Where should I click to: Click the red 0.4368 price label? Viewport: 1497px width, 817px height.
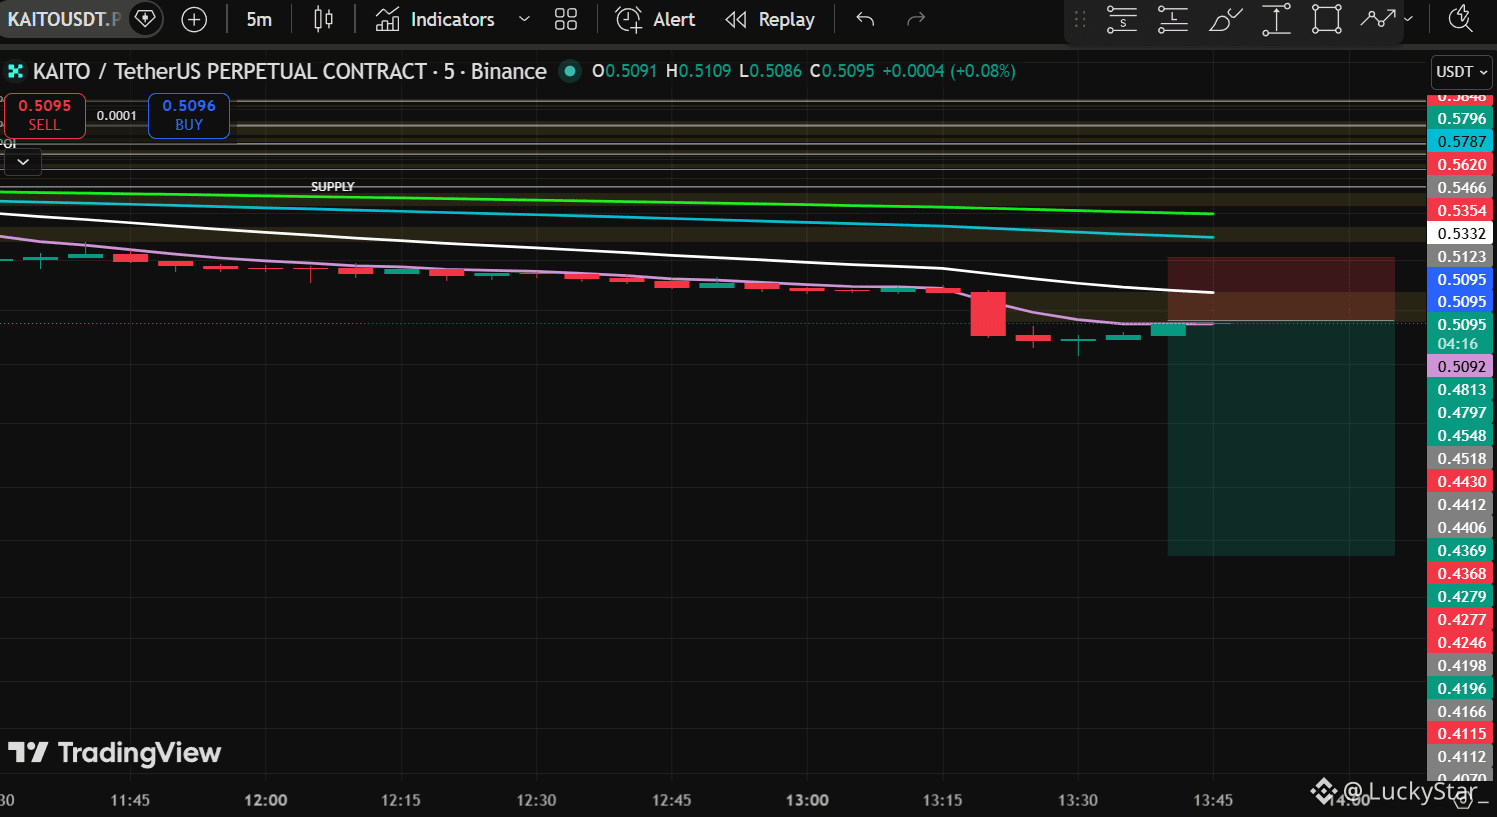click(x=1461, y=574)
